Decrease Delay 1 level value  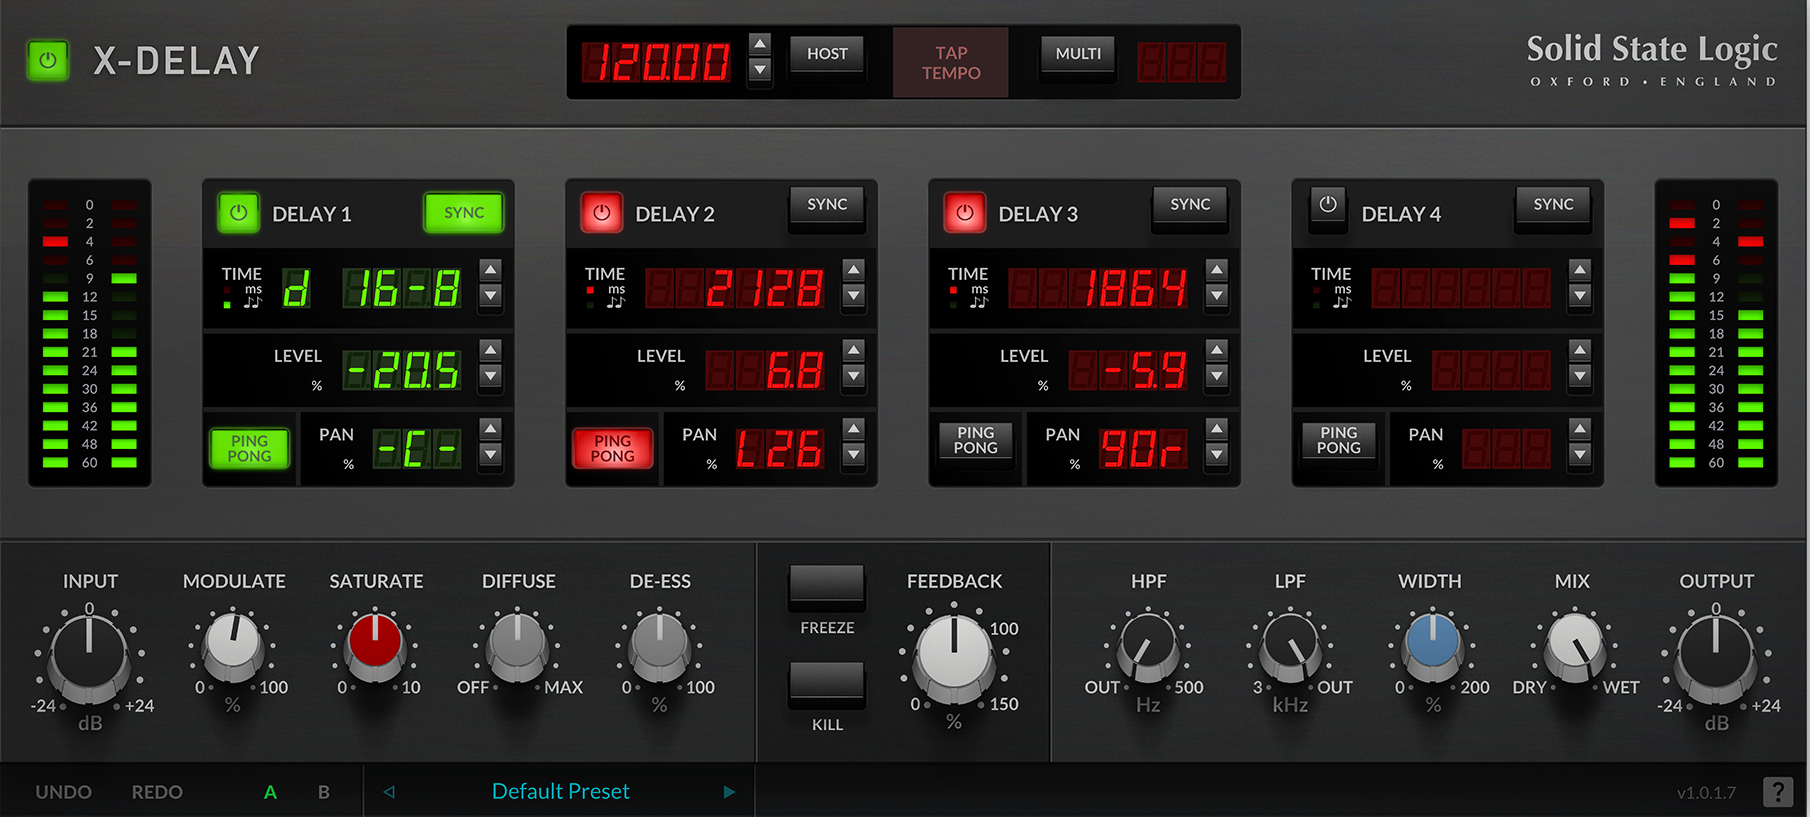(x=490, y=376)
